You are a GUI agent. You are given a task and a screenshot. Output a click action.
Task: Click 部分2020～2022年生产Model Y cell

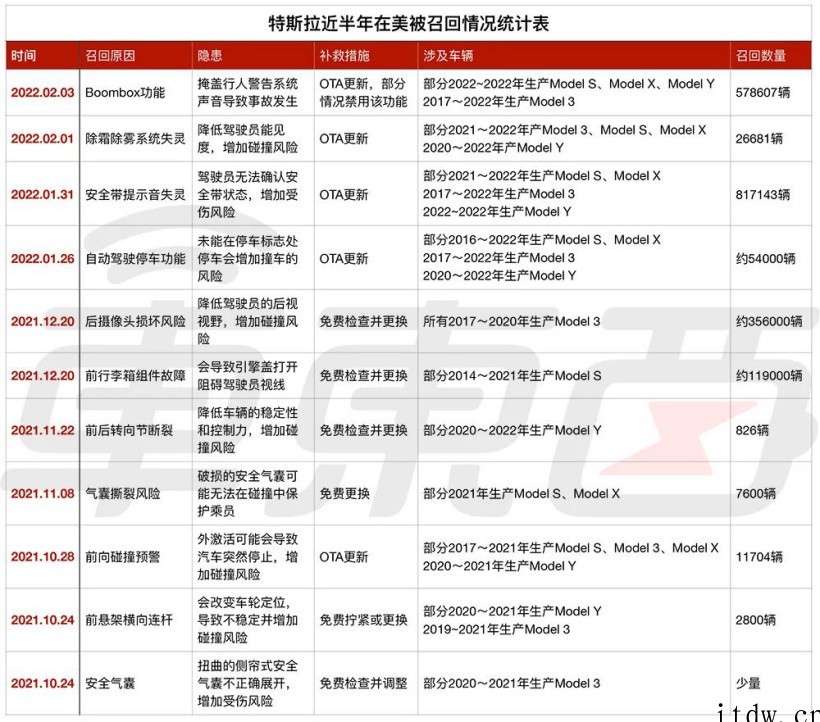[x=512, y=430]
